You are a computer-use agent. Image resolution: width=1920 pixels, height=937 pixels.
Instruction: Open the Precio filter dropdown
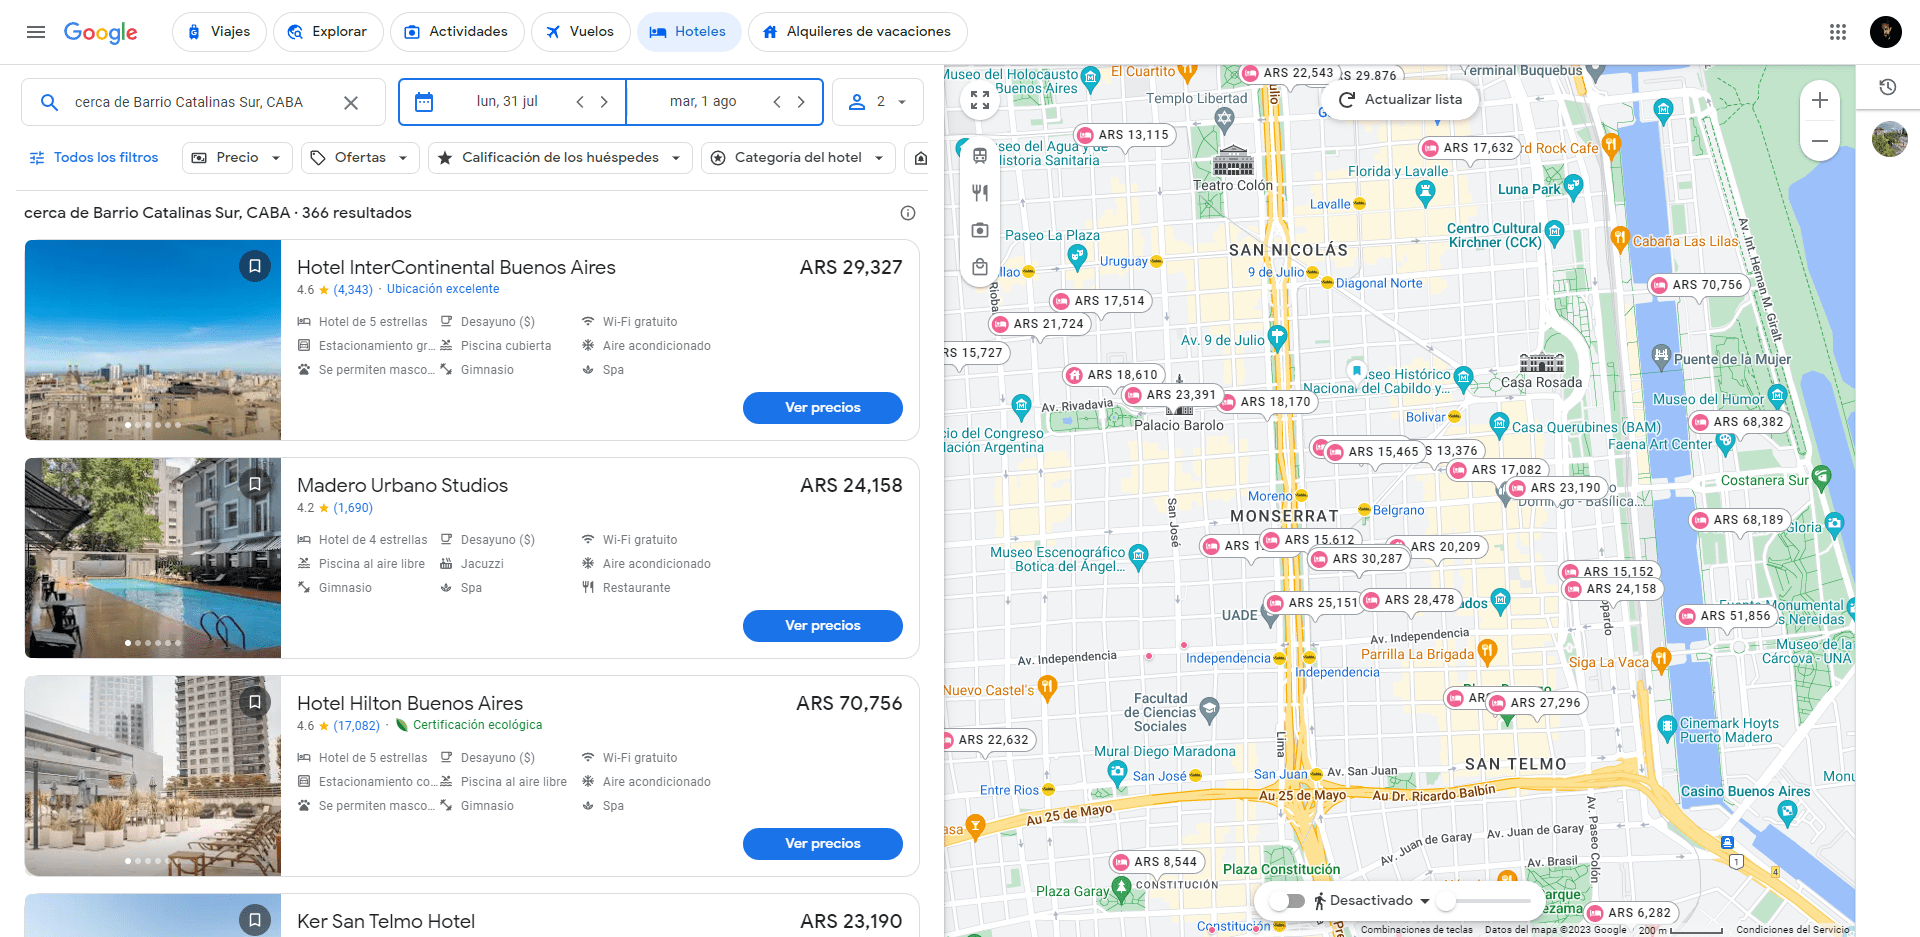tap(236, 157)
